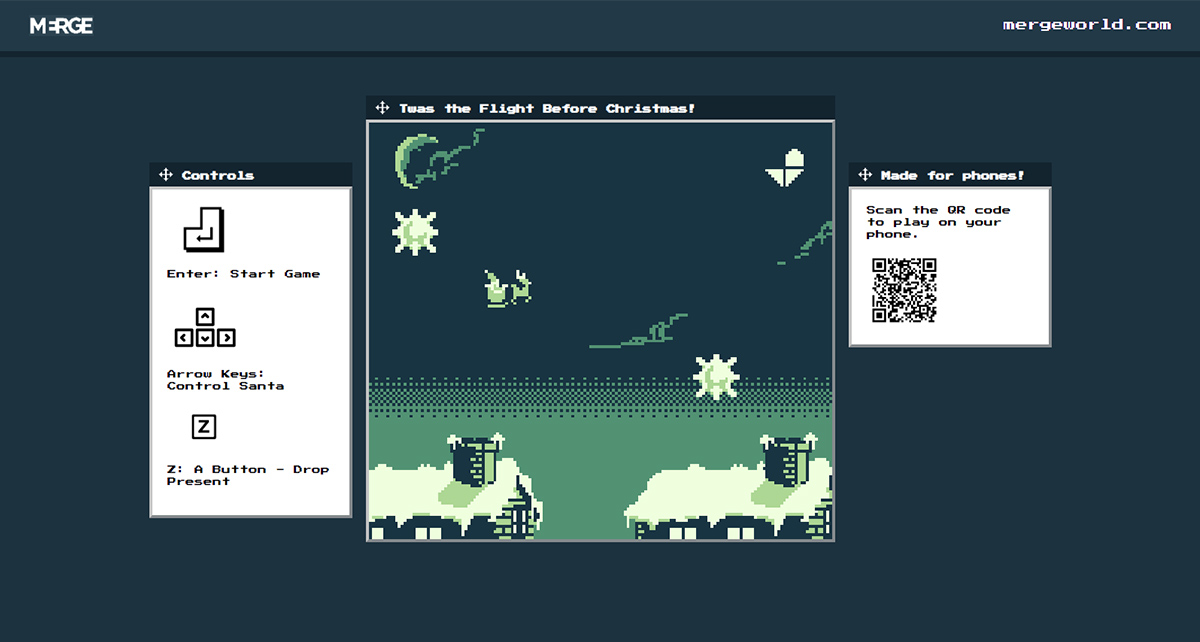Click the spiky snowball near the horizon

click(716, 377)
